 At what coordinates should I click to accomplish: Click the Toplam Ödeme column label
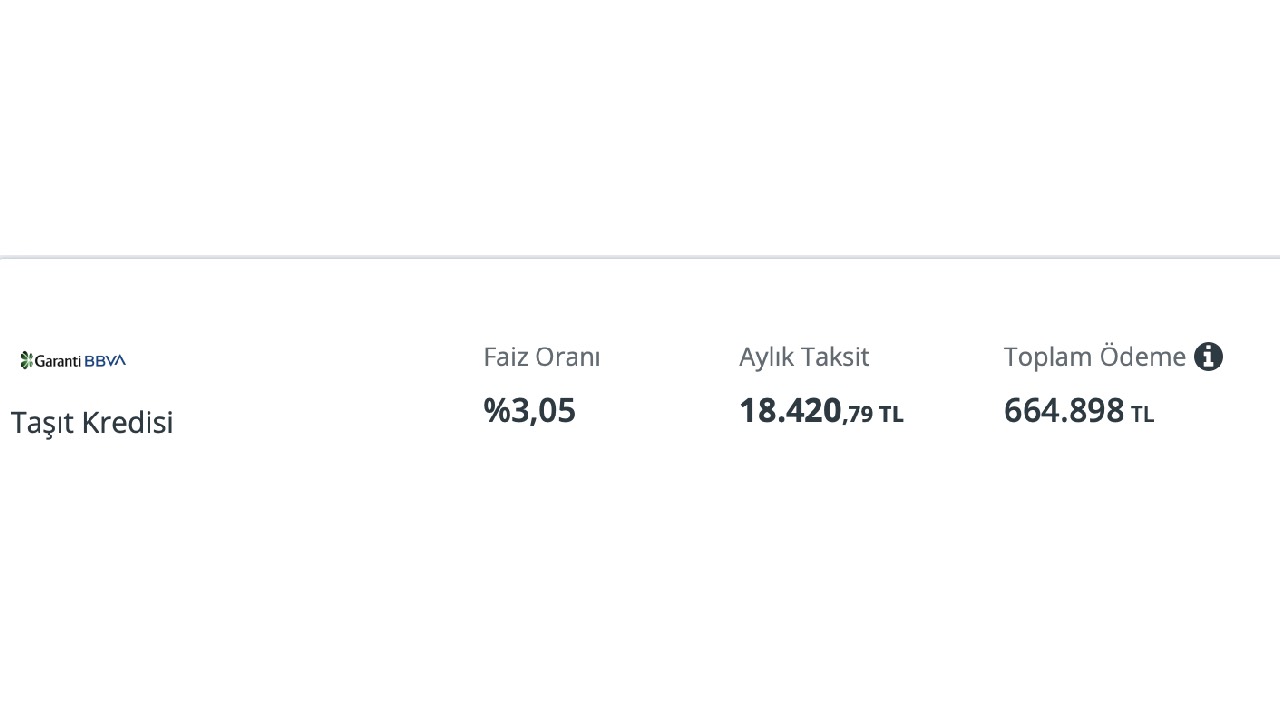[x=1094, y=357]
